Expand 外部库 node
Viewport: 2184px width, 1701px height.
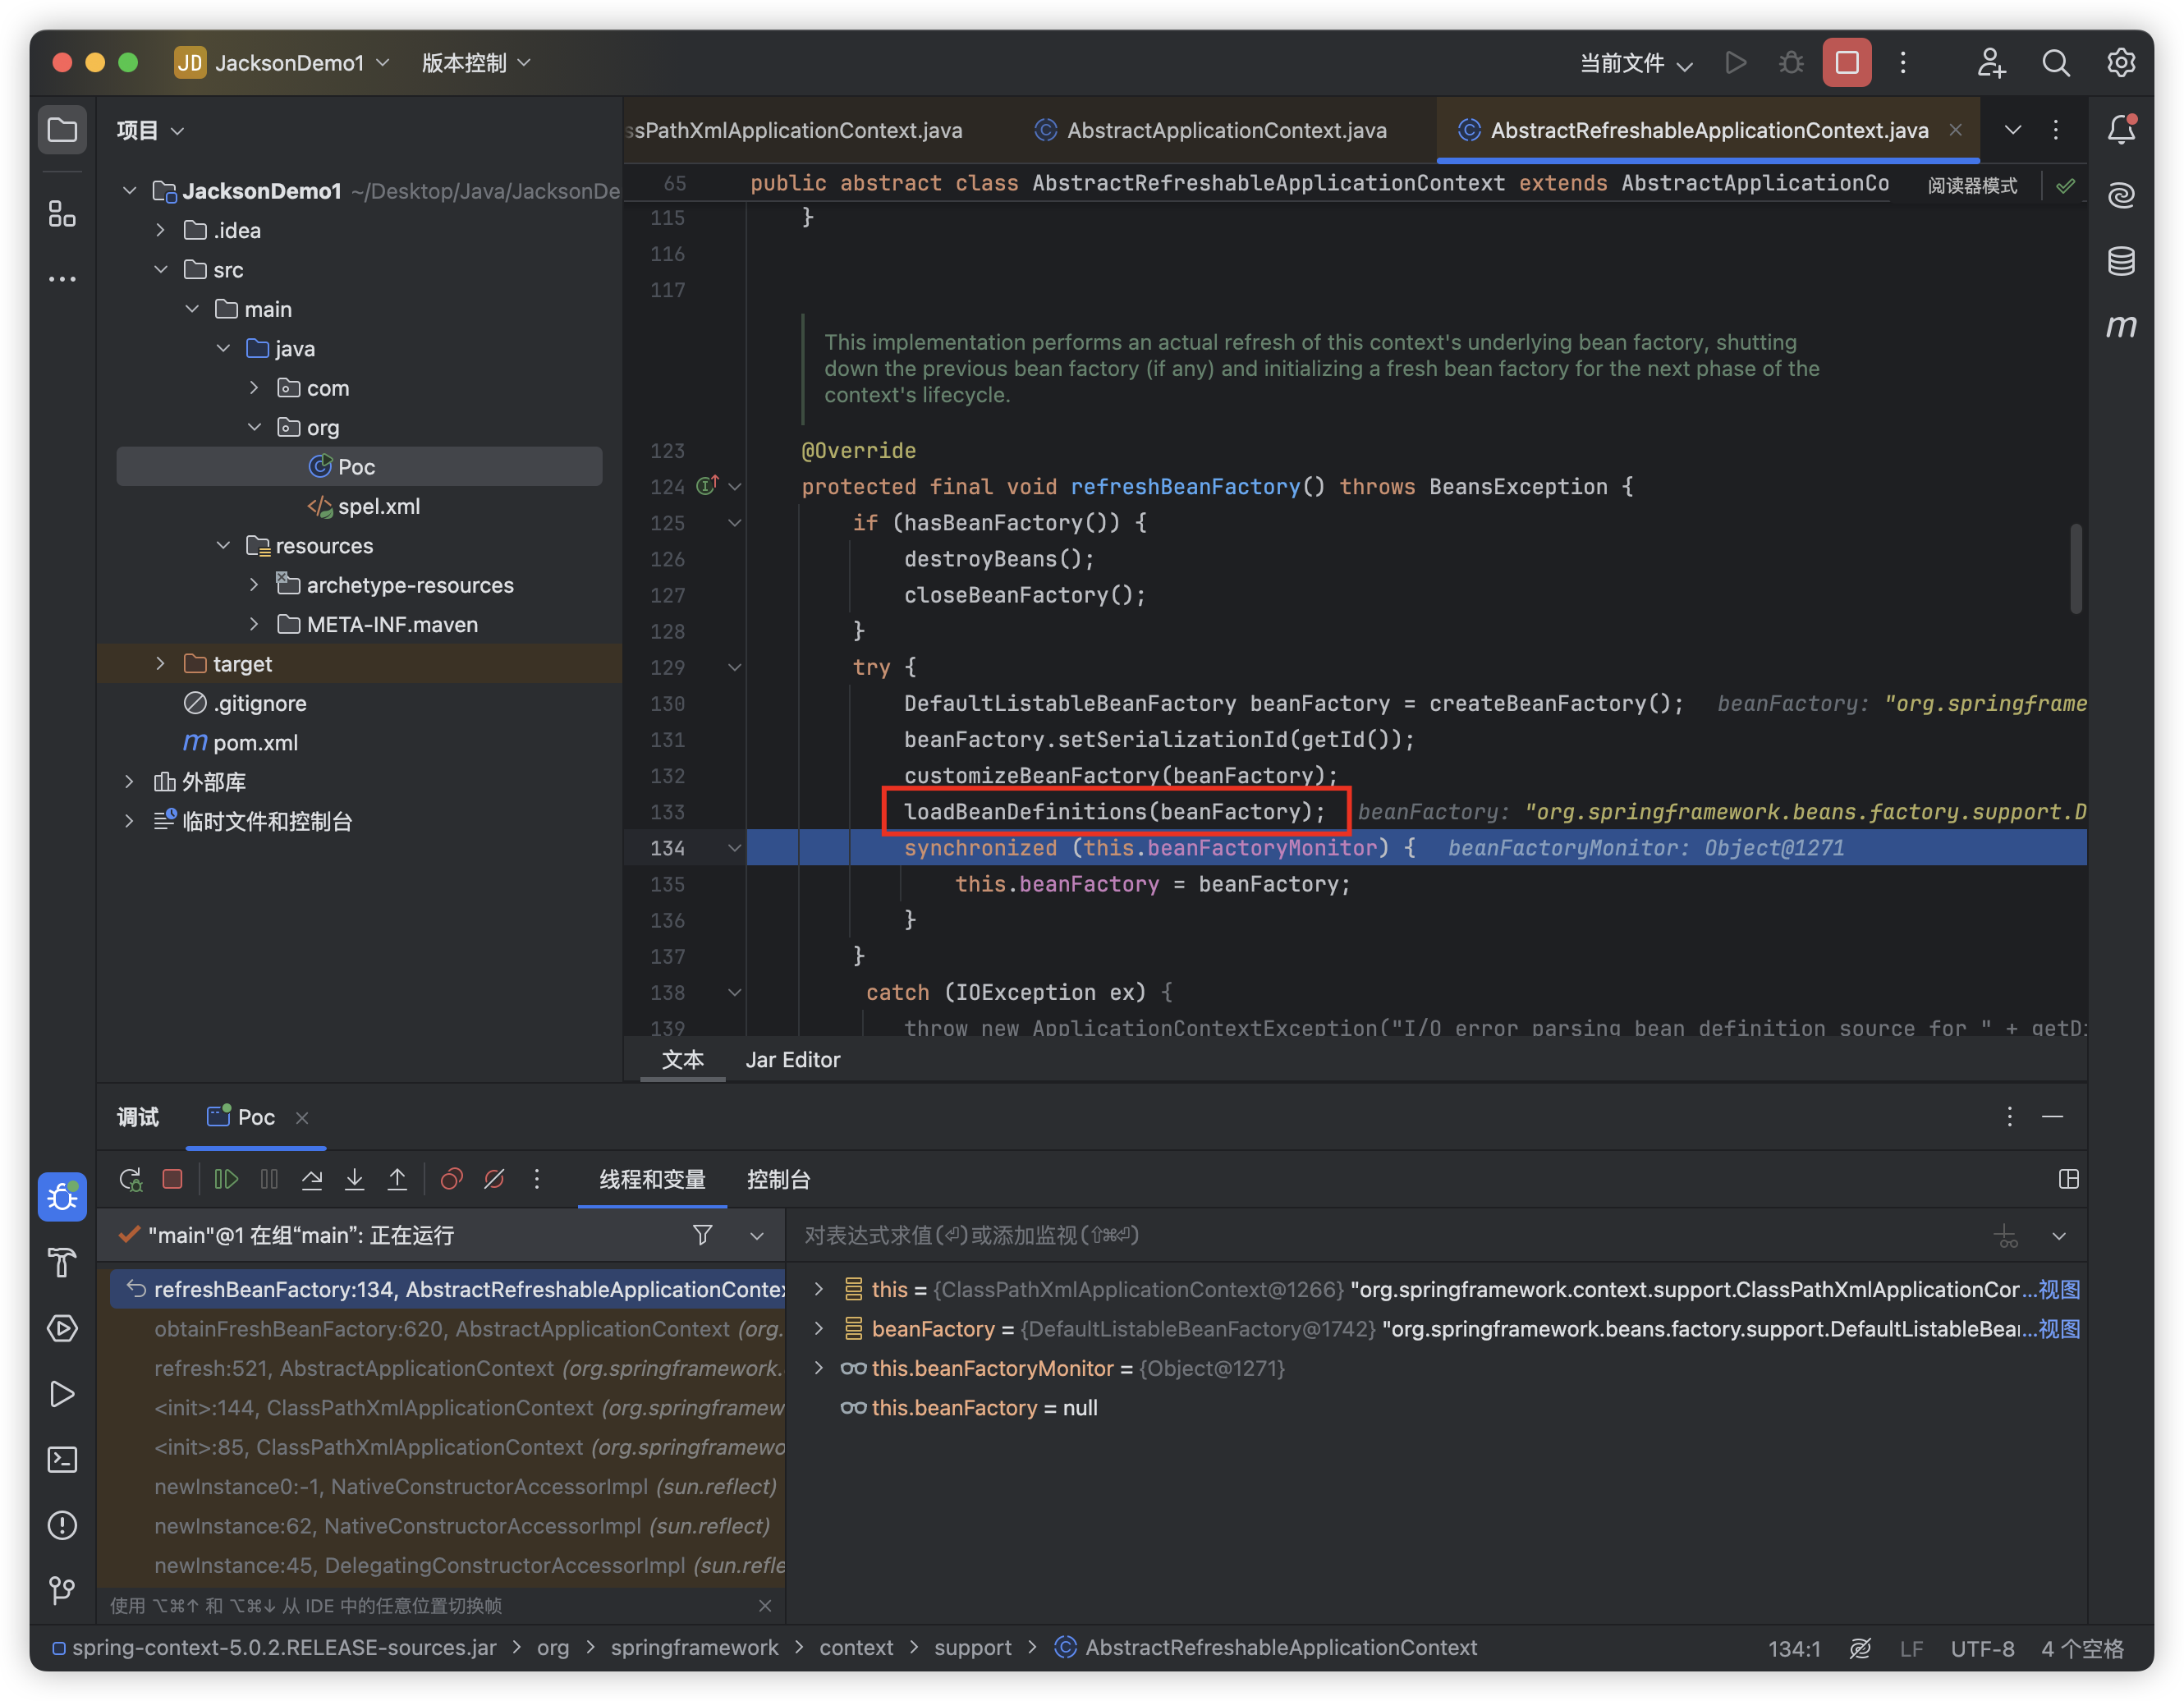pos(129,782)
